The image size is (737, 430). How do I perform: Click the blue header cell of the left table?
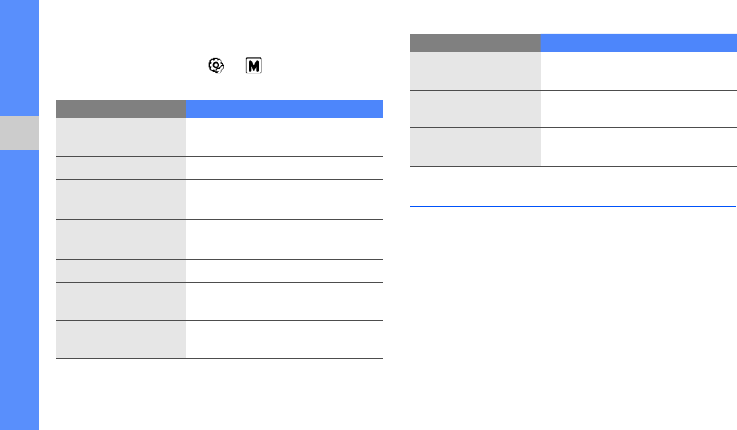284,108
